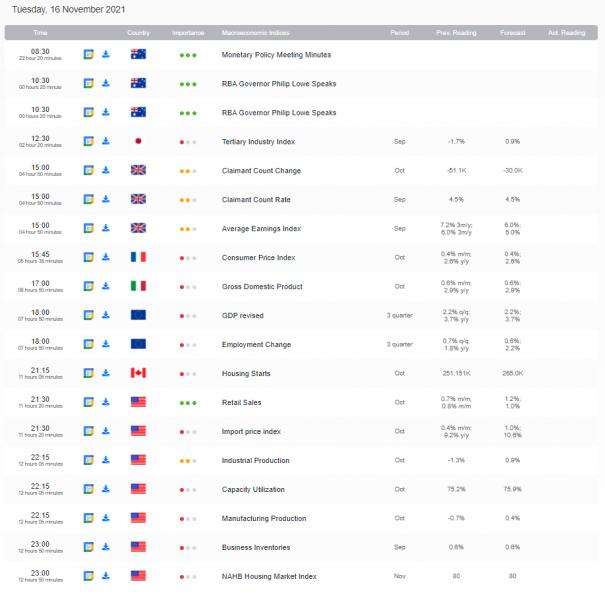Viewport: 605px width, 600px height.
Task: Download the NAHB Housing Market Index event
Action: [x=105, y=576]
